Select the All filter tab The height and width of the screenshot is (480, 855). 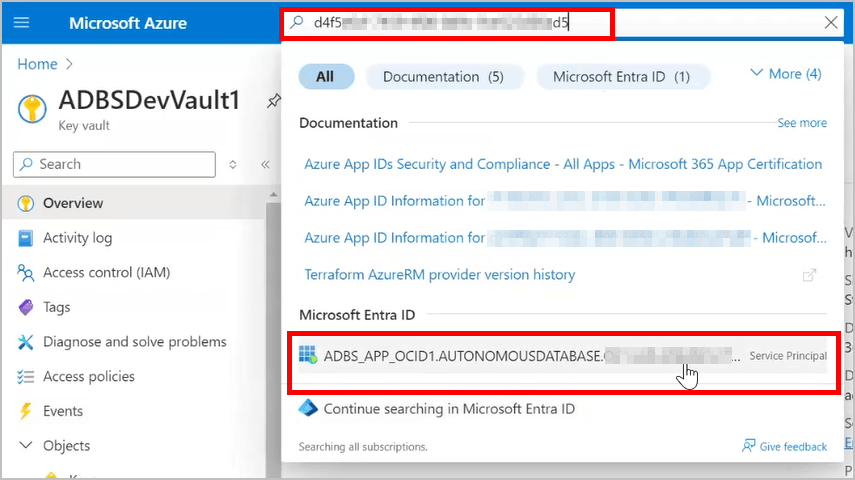(325, 77)
